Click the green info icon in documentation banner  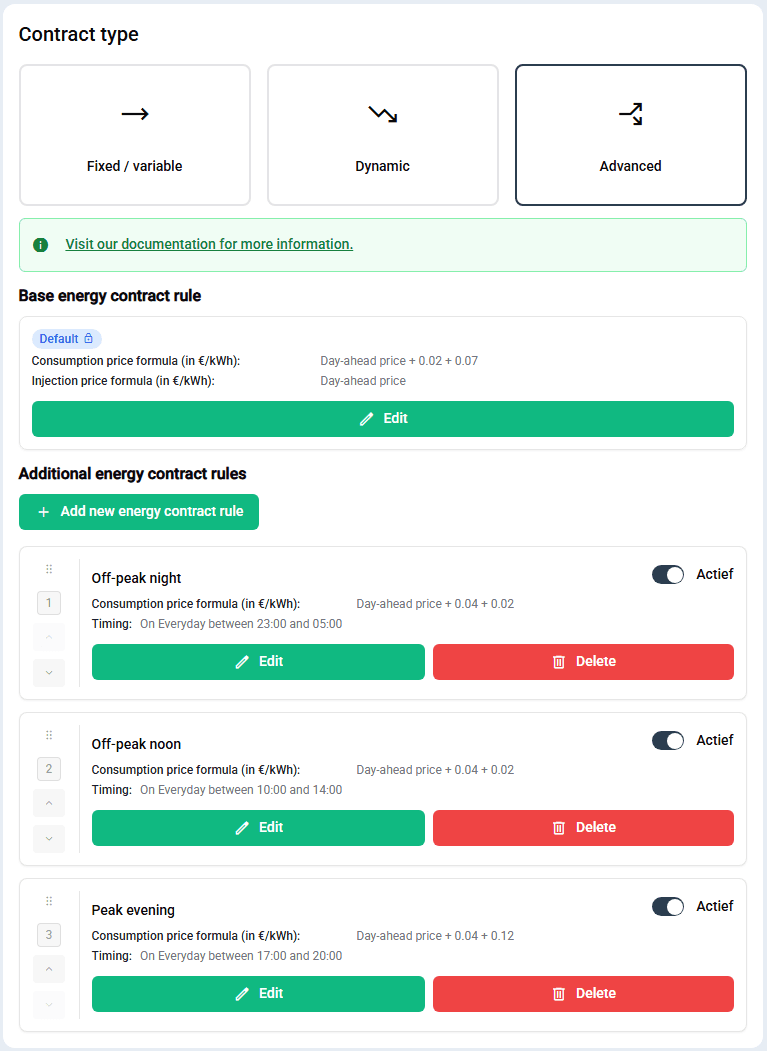tap(41, 244)
